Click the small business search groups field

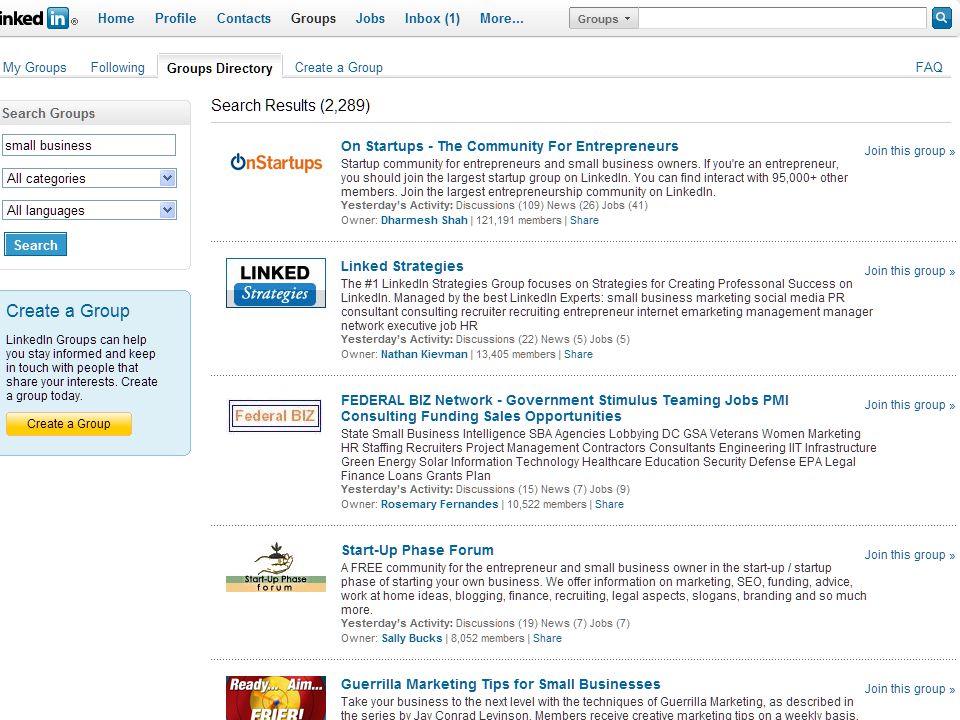click(x=89, y=145)
